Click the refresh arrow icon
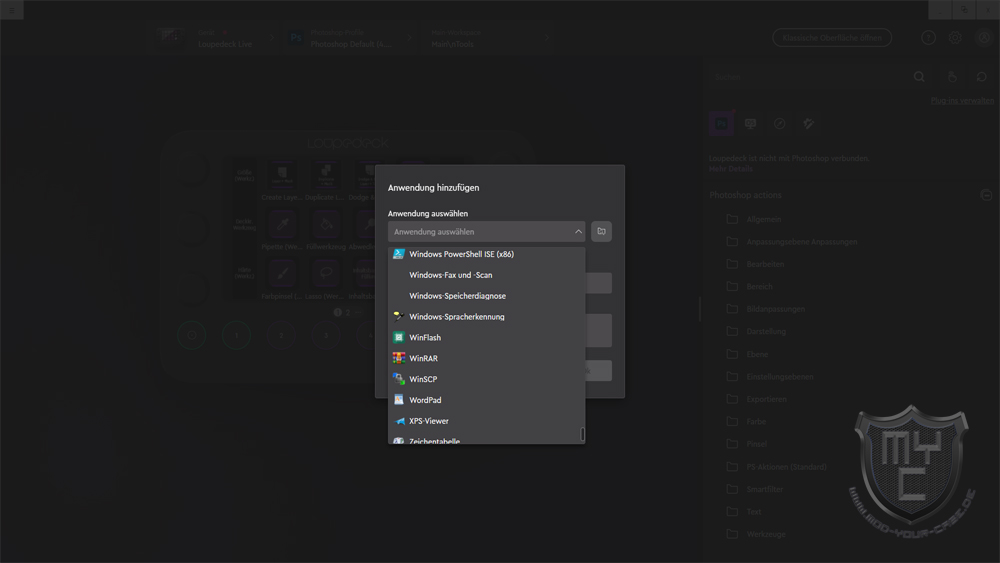This screenshot has width=1000, height=563. (x=982, y=77)
